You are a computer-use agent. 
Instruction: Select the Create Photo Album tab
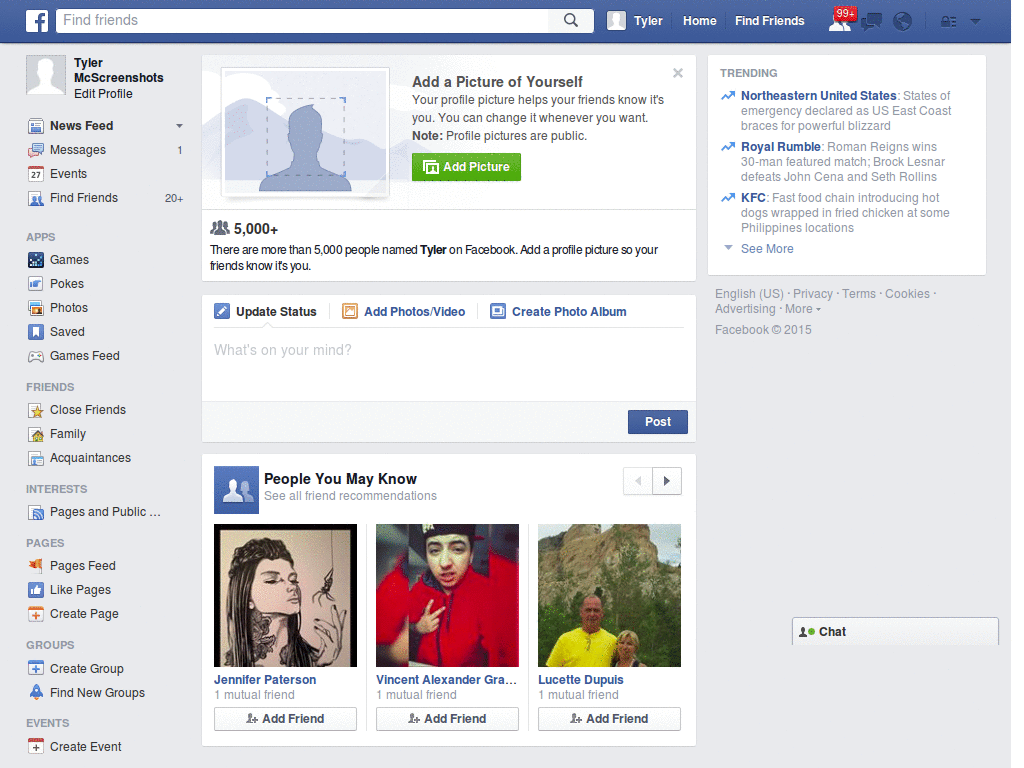pos(558,312)
